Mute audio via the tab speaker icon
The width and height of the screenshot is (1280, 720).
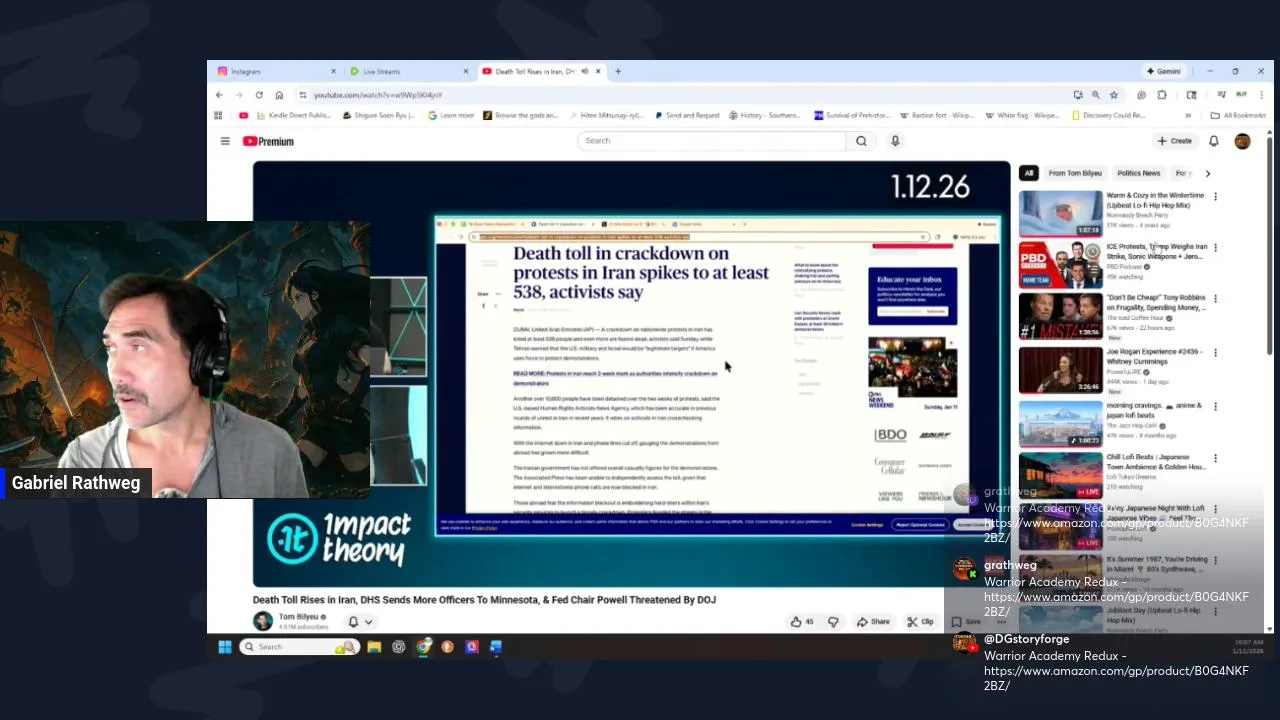click(584, 72)
